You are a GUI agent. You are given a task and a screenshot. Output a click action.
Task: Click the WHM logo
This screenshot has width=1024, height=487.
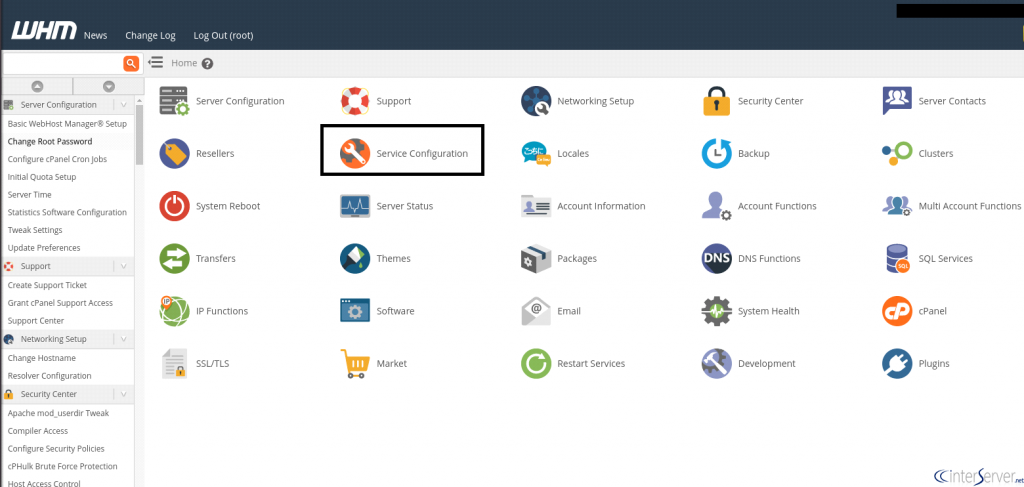[x=44, y=31]
